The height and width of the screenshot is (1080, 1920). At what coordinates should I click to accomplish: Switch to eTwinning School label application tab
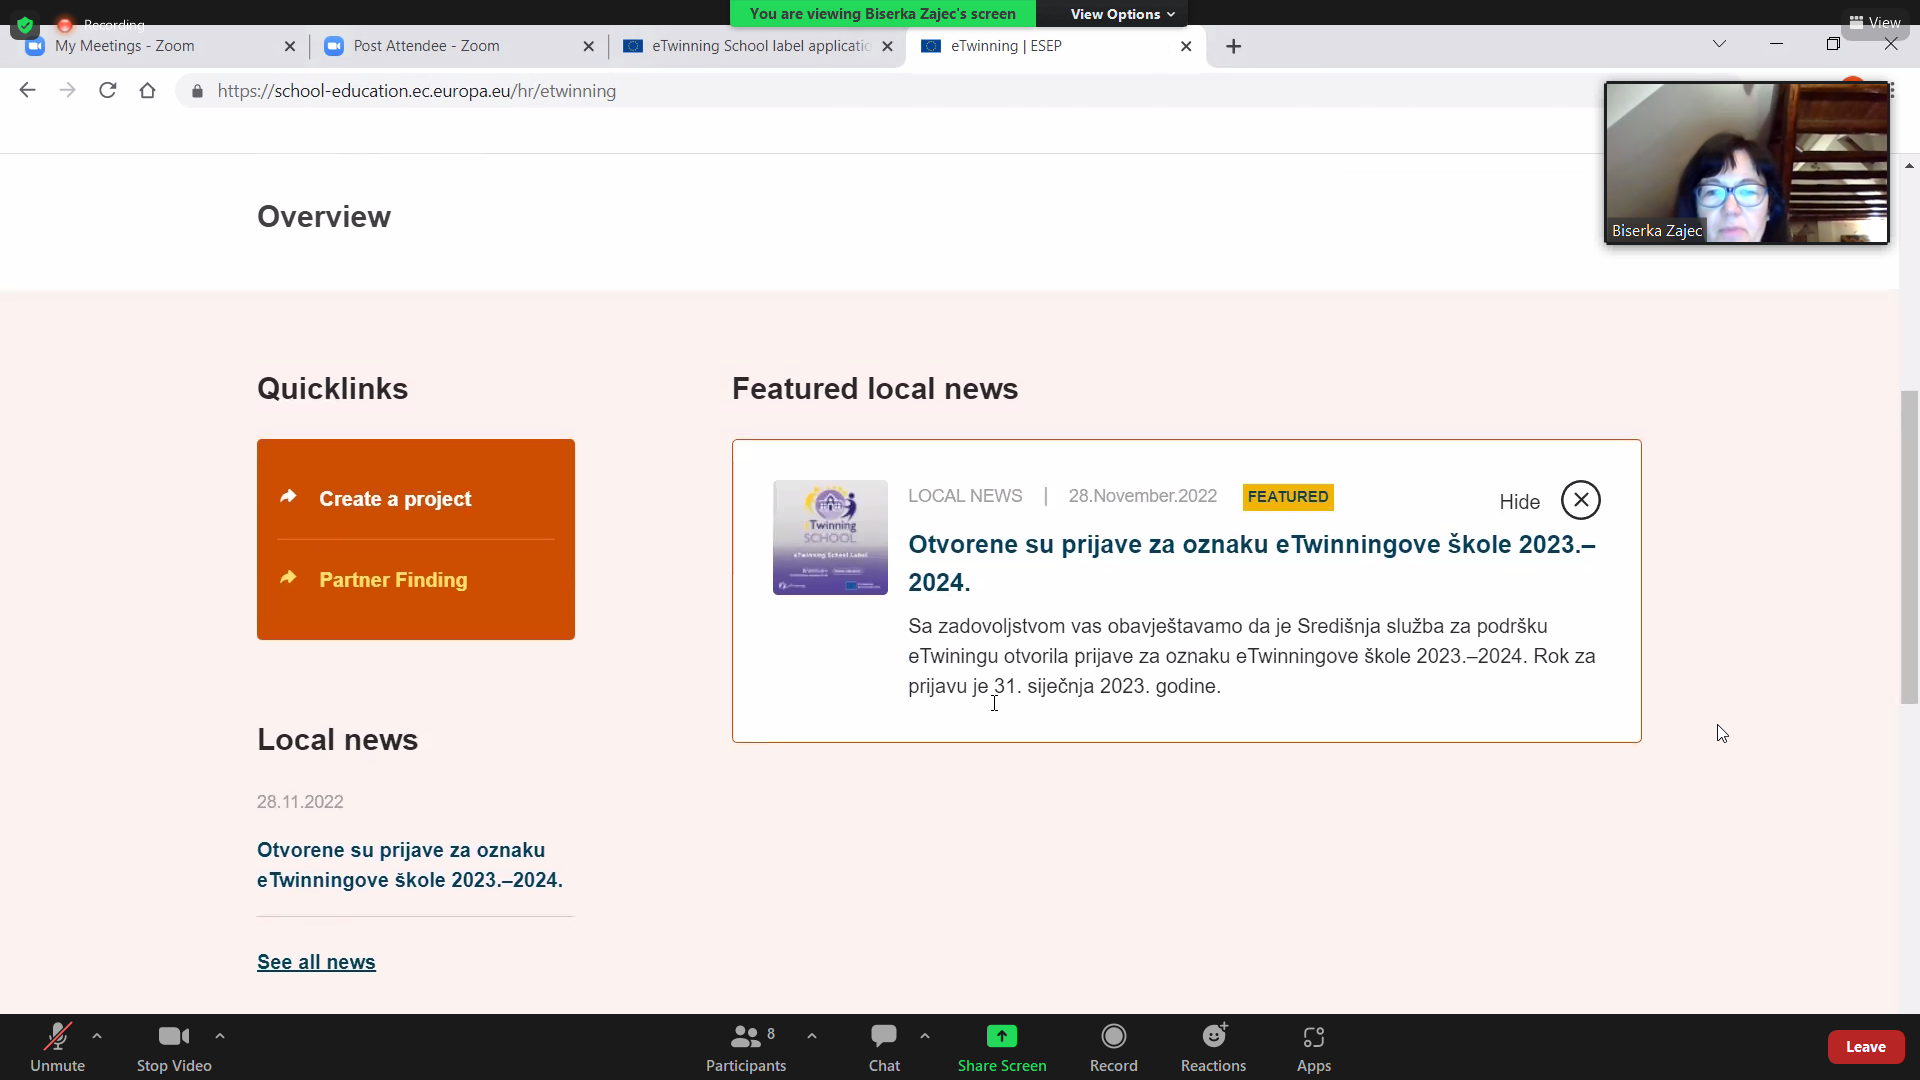[x=755, y=46]
